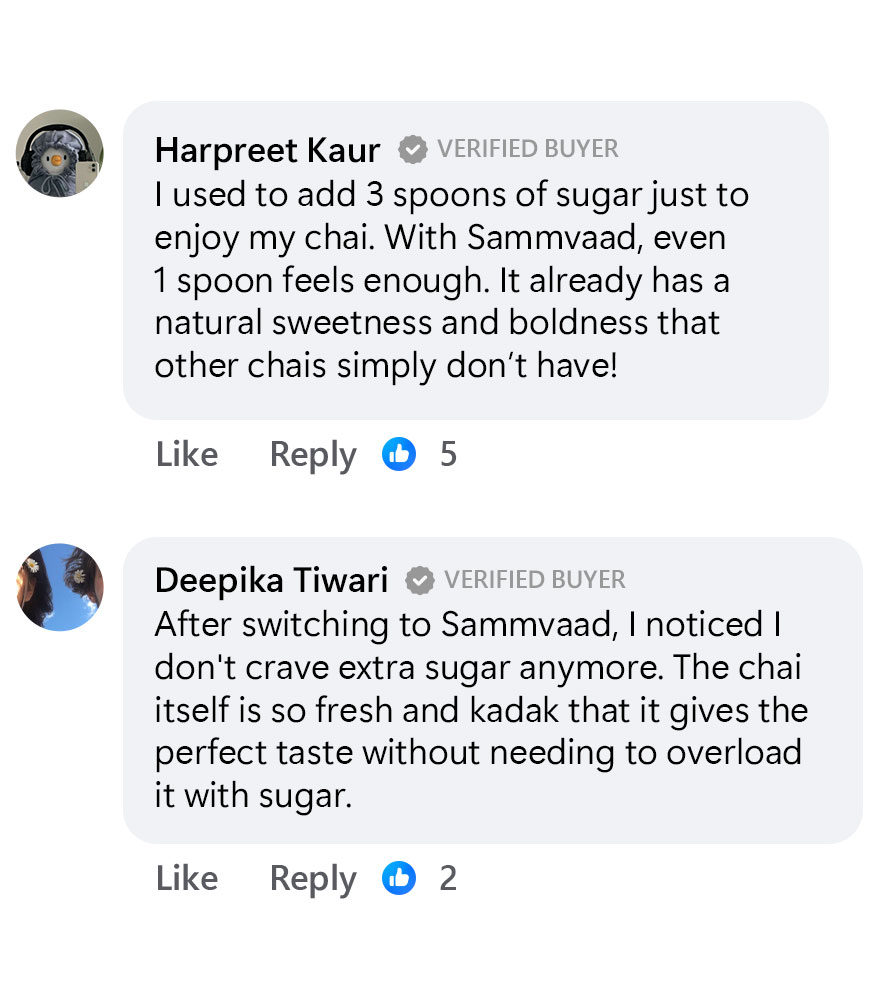Open Harpreet Kaur's profile picture
This screenshot has height=1000, width=889.
(x=59, y=153)
